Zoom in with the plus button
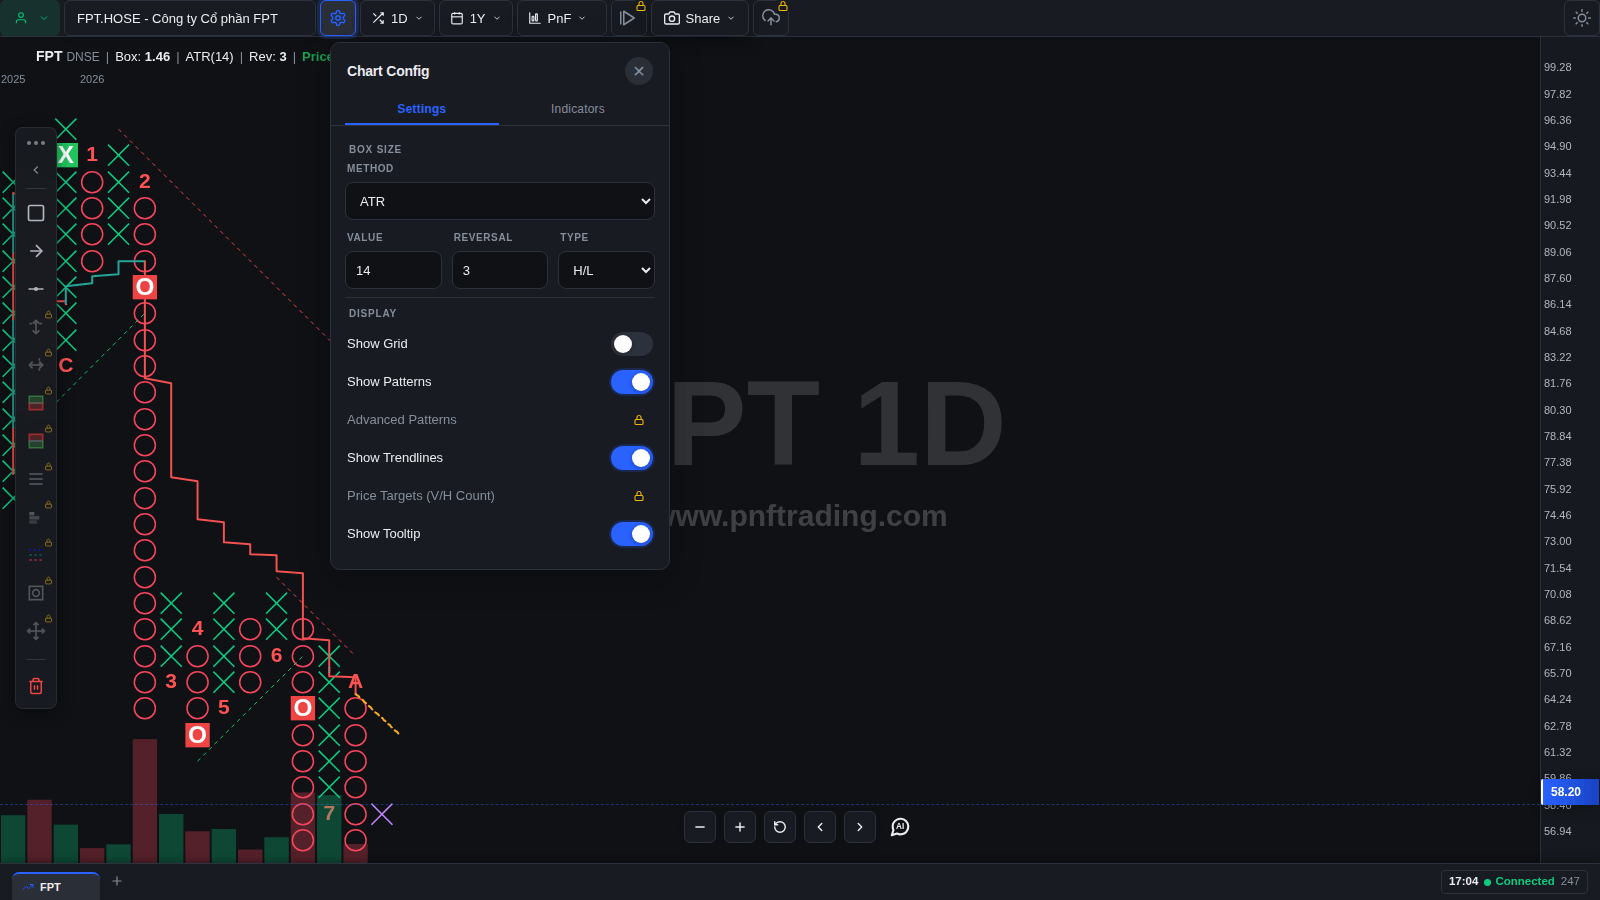 pyautogui.click(x=740, y=827)
